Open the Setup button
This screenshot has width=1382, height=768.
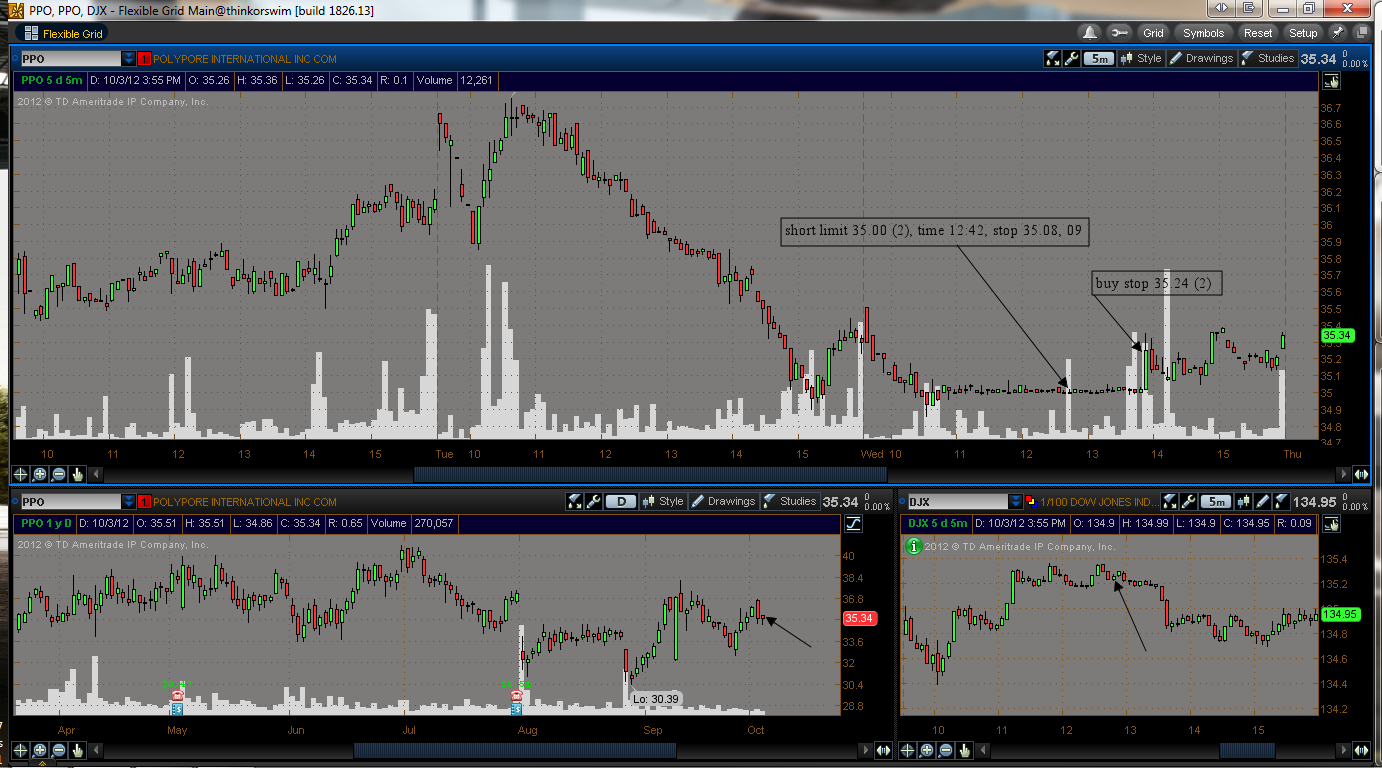tap(1302, 33)
